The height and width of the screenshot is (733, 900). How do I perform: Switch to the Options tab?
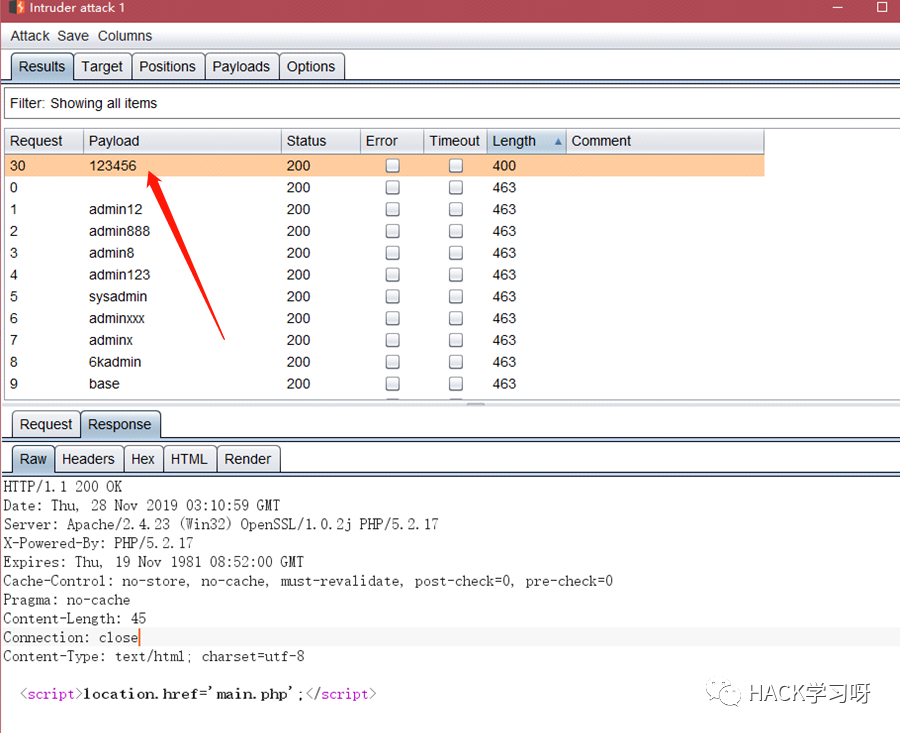(311, 67)
